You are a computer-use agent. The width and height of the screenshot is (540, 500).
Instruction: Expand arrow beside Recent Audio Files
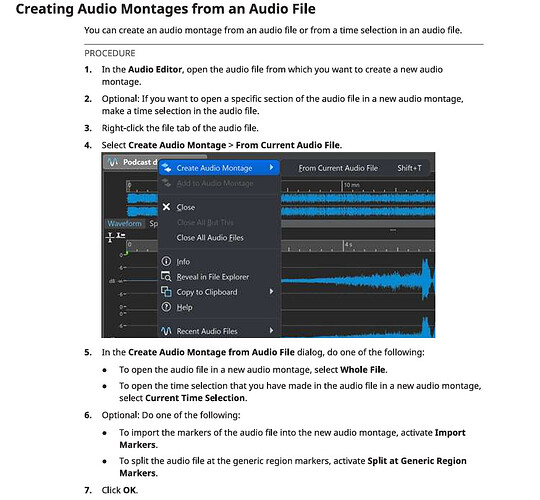click(x=271, y=331)
